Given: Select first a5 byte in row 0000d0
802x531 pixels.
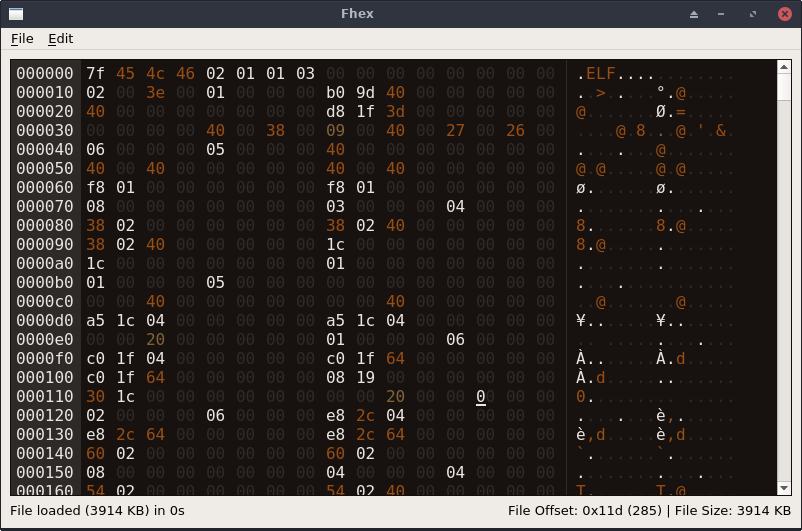Looking at the screenshot, I should 95,321.
